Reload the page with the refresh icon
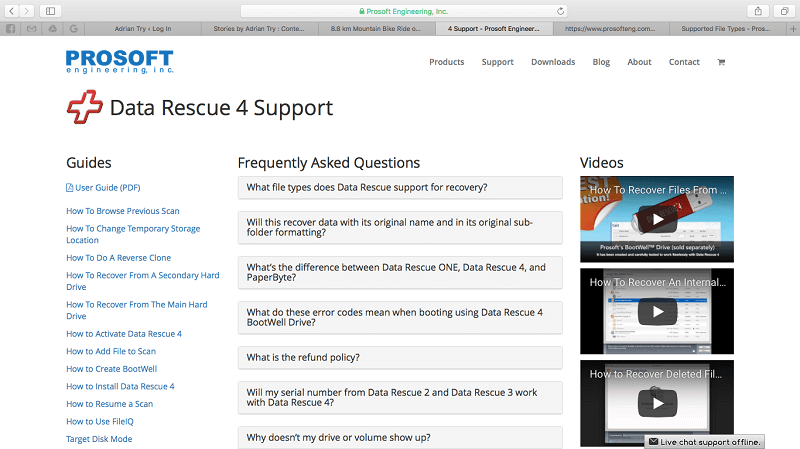The image size is (800, 449). pos(560,11)
